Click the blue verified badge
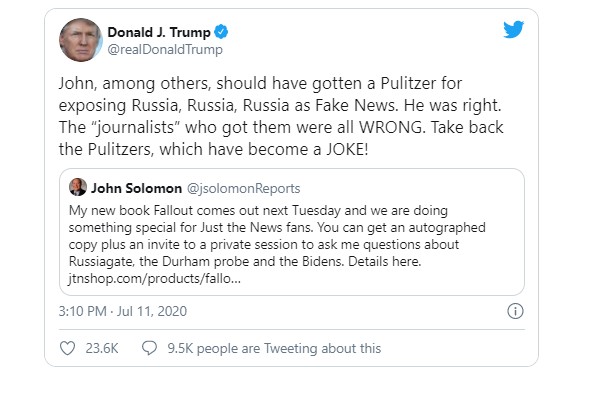 tap(221, 32)
